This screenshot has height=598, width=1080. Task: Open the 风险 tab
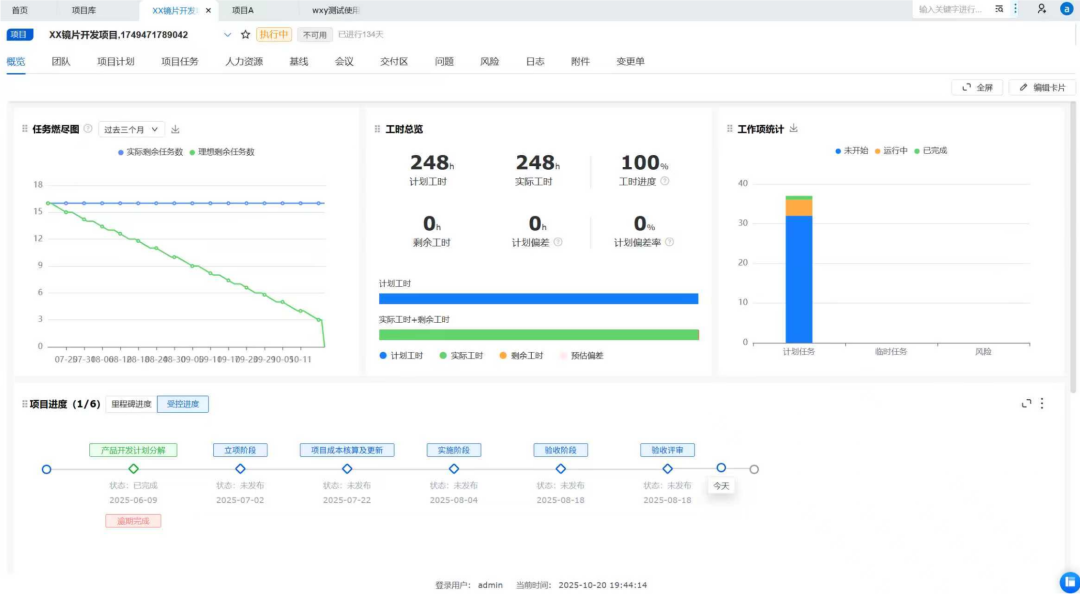tap(489, 61)
